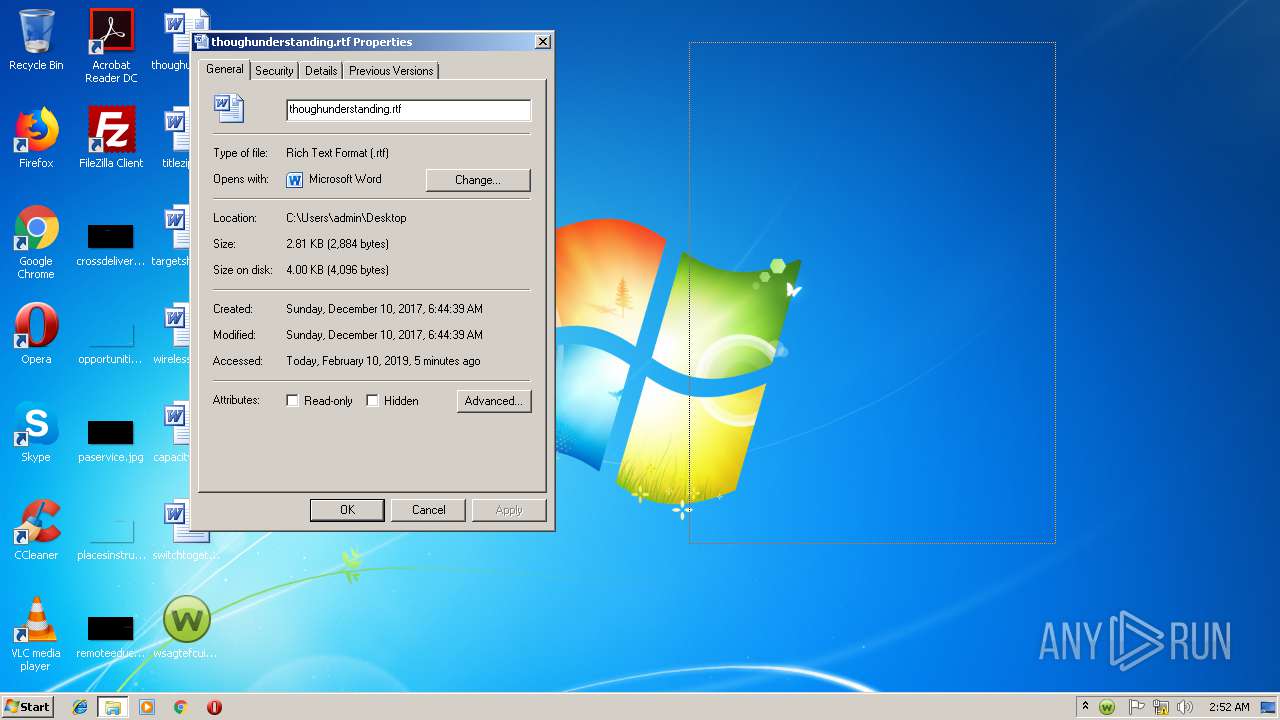Launch Acrobat Reader DC shortcut
This screenshot has width=1280, height=720.
[x=111, y=45]
